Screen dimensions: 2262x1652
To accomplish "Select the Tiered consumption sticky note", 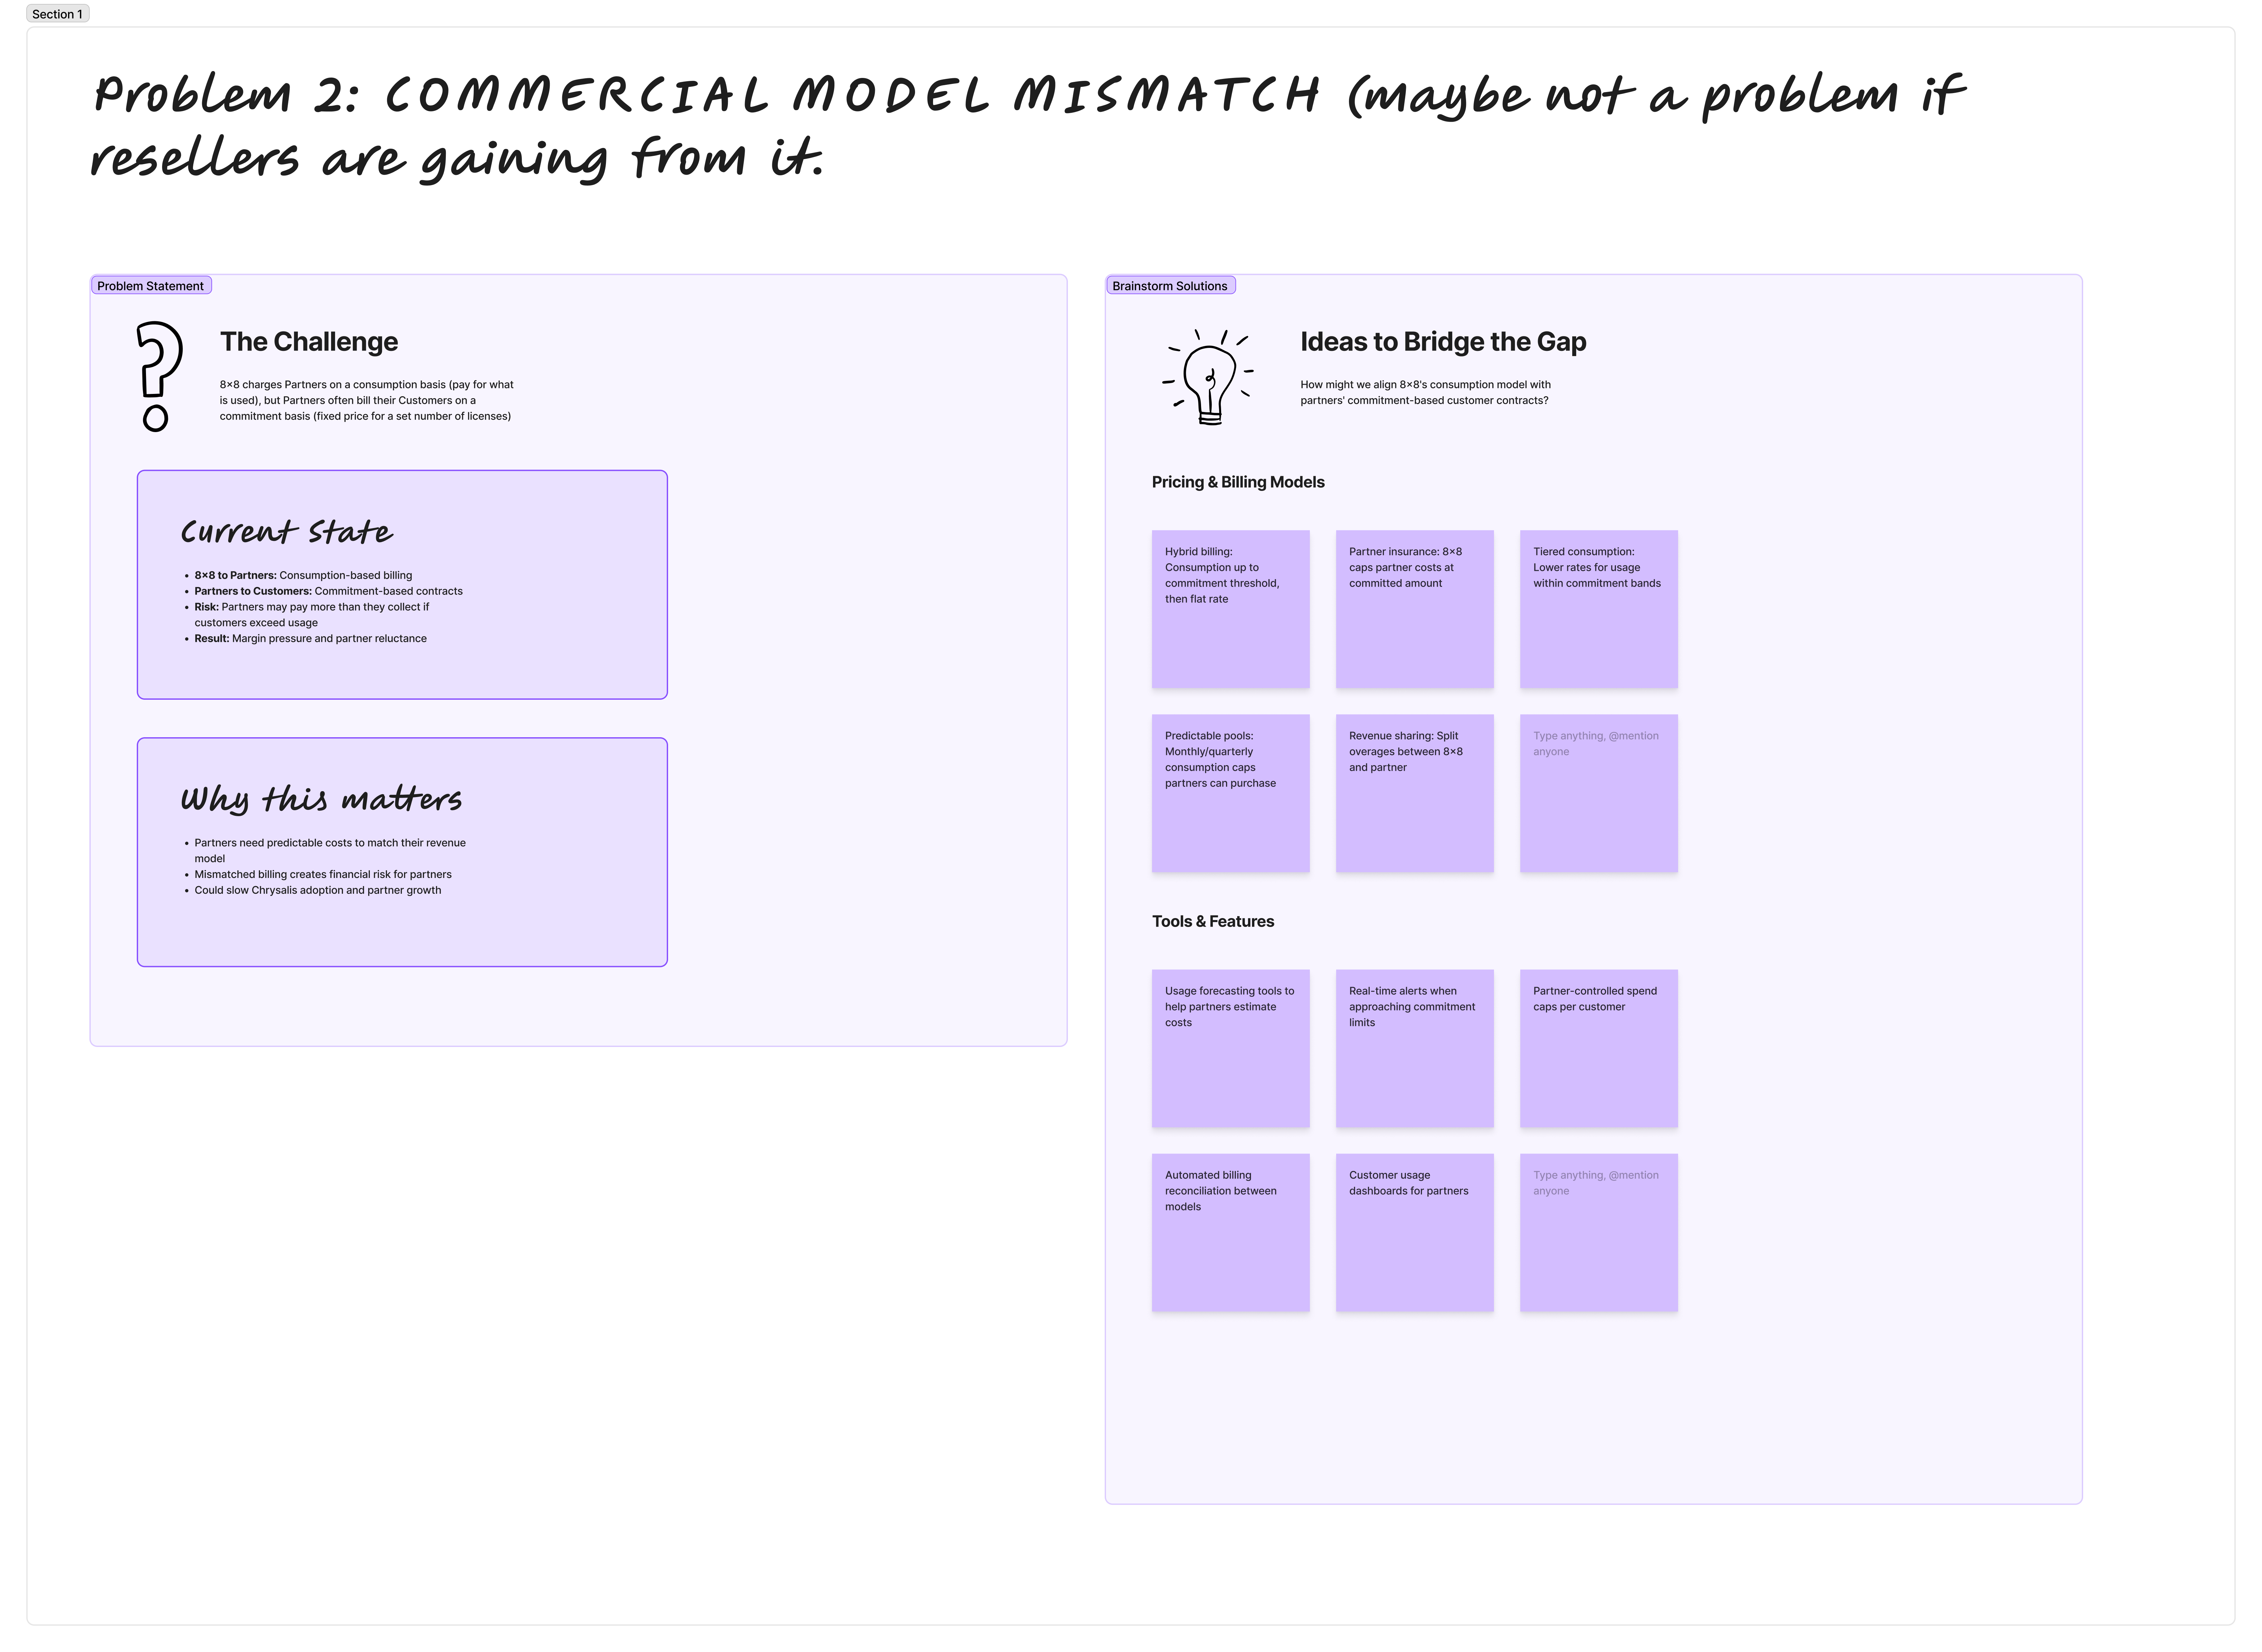I will pos(1598,609).
